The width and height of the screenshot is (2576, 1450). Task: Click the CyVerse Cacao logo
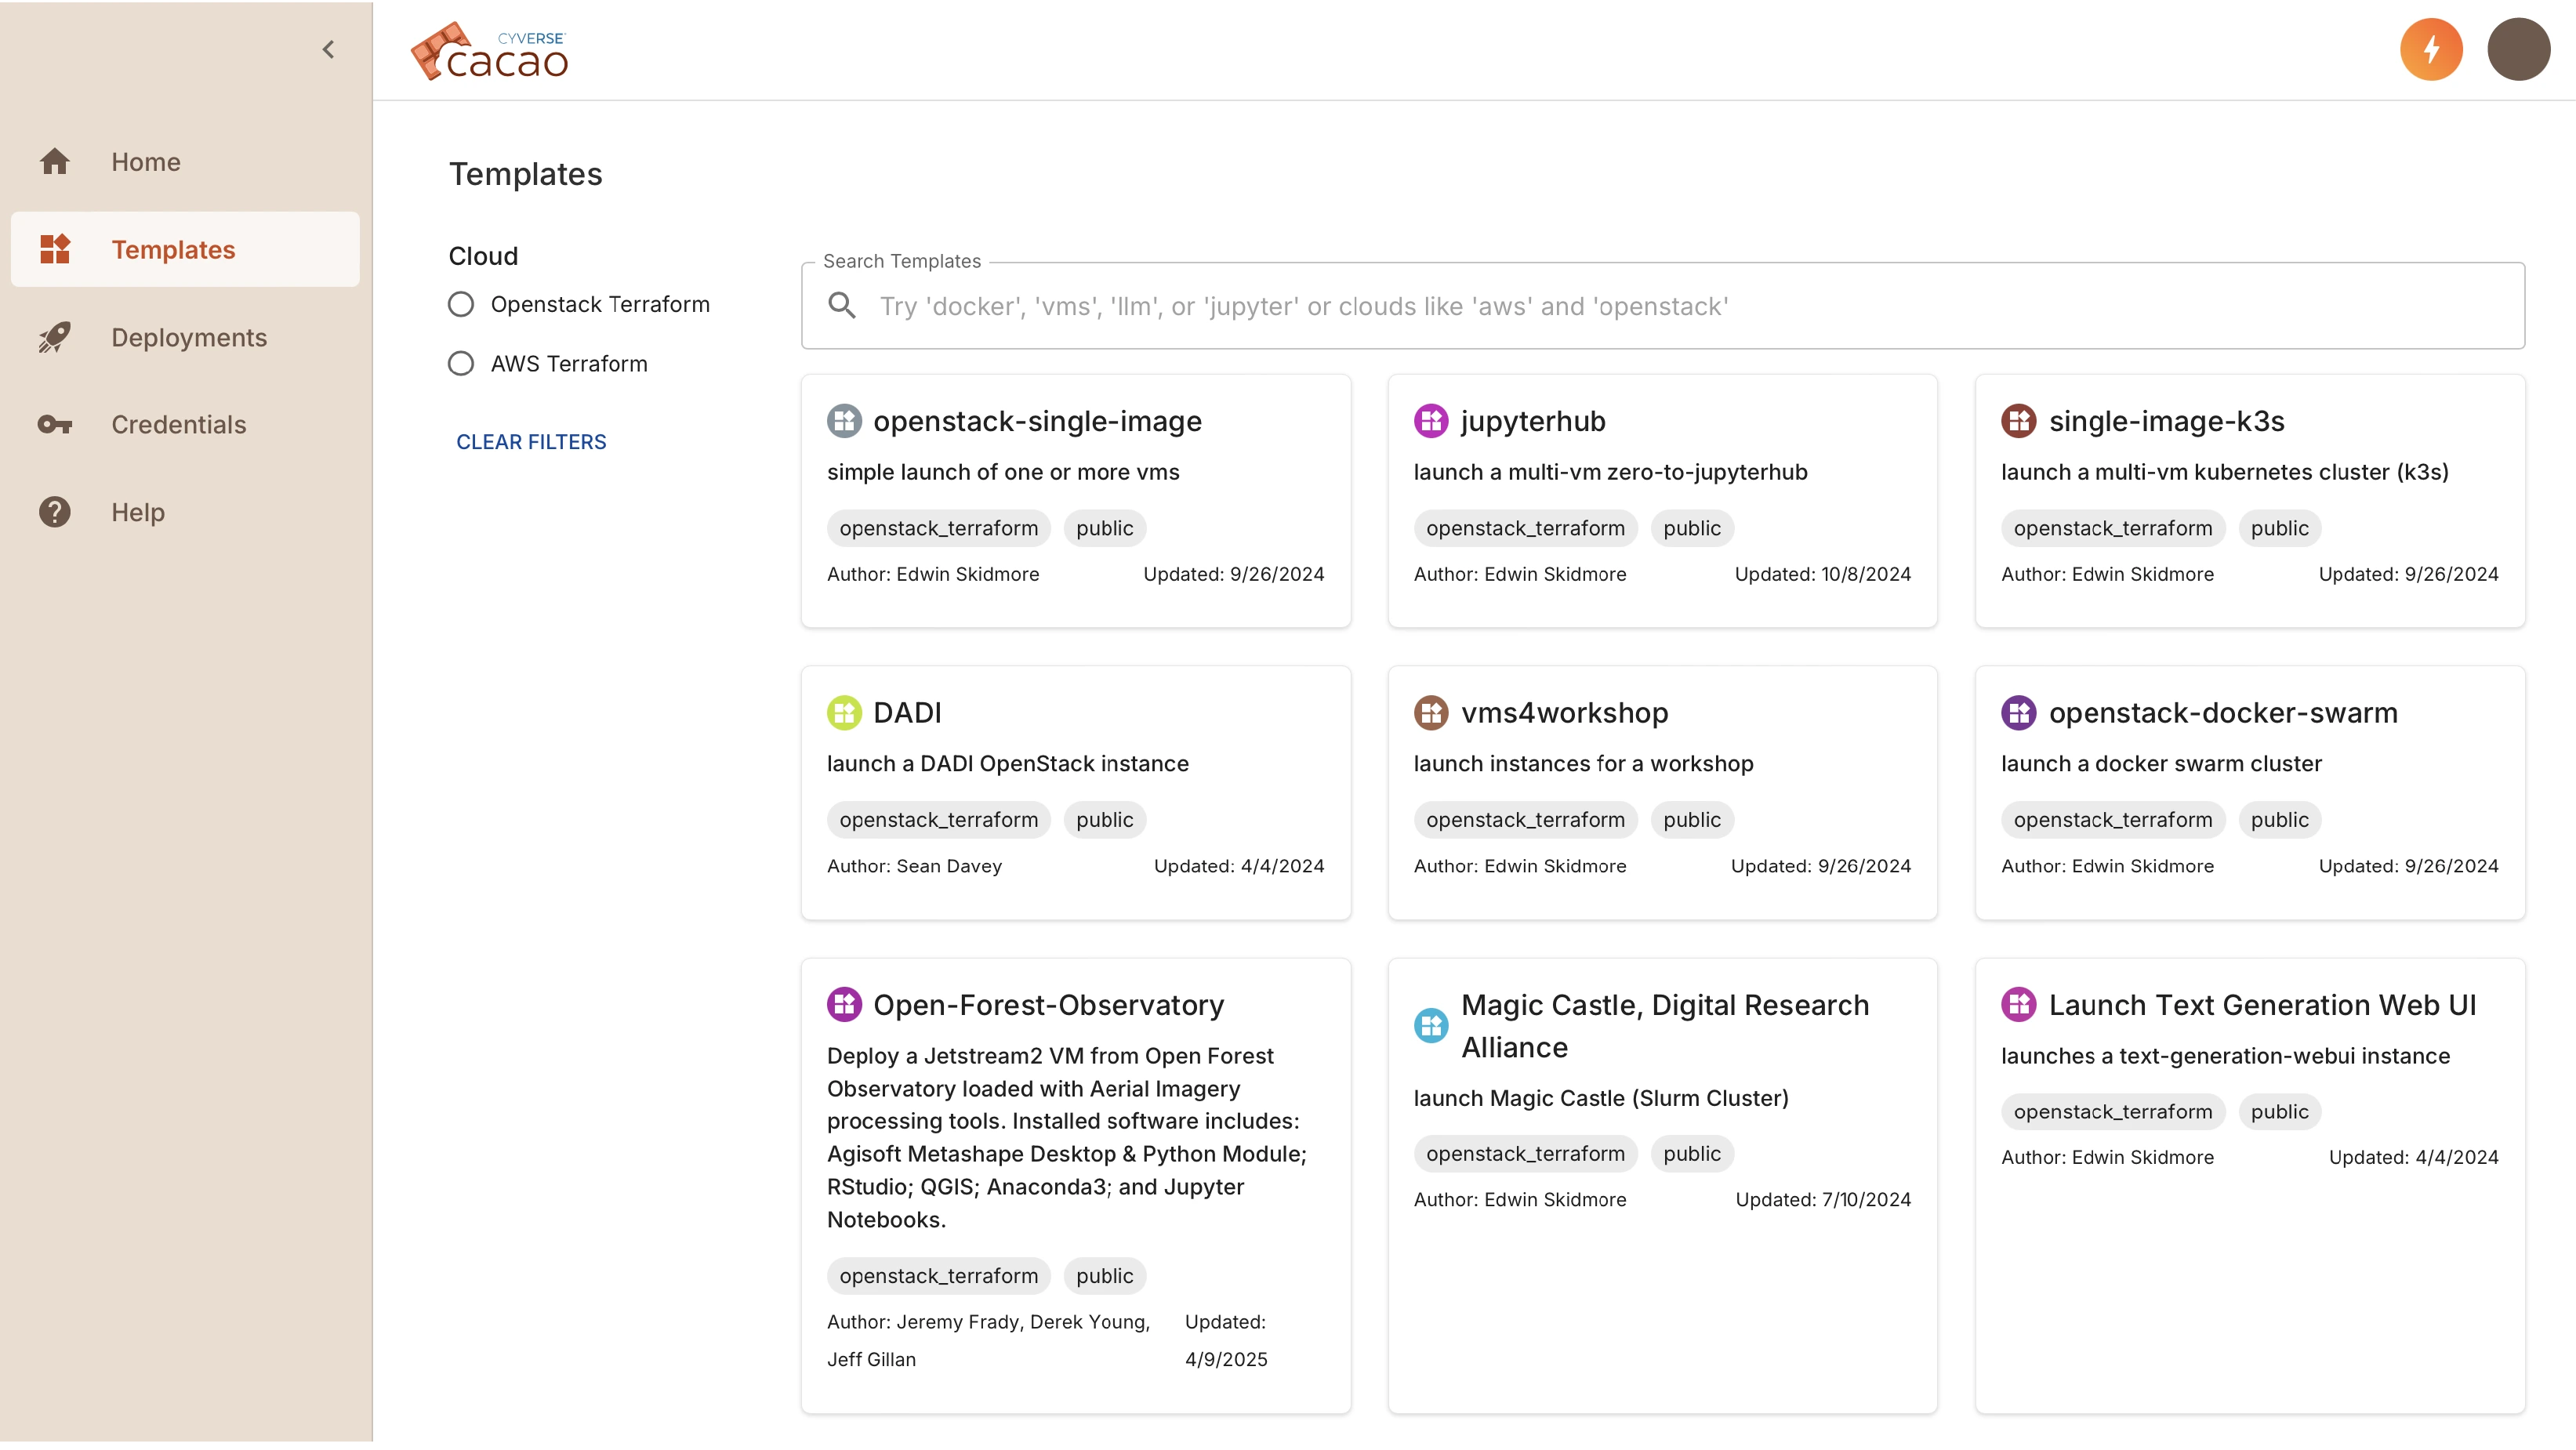[x=489, y=51]
